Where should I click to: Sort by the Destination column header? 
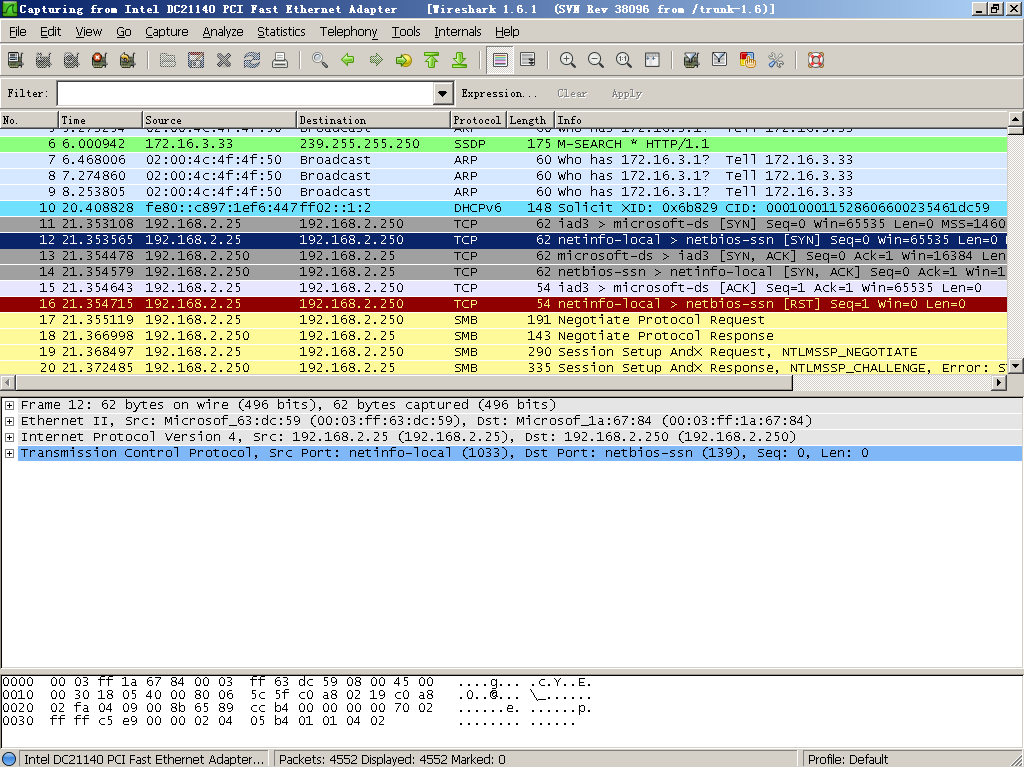(x=373, y=120)
